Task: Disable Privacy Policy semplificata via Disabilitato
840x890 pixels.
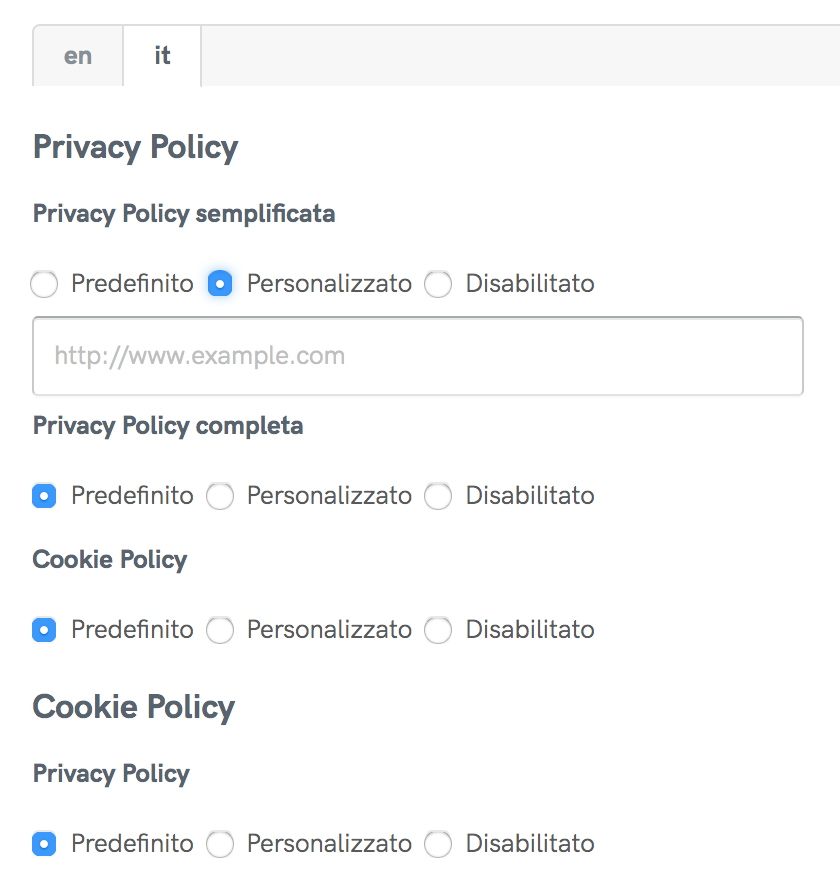Action: [438, 284]
